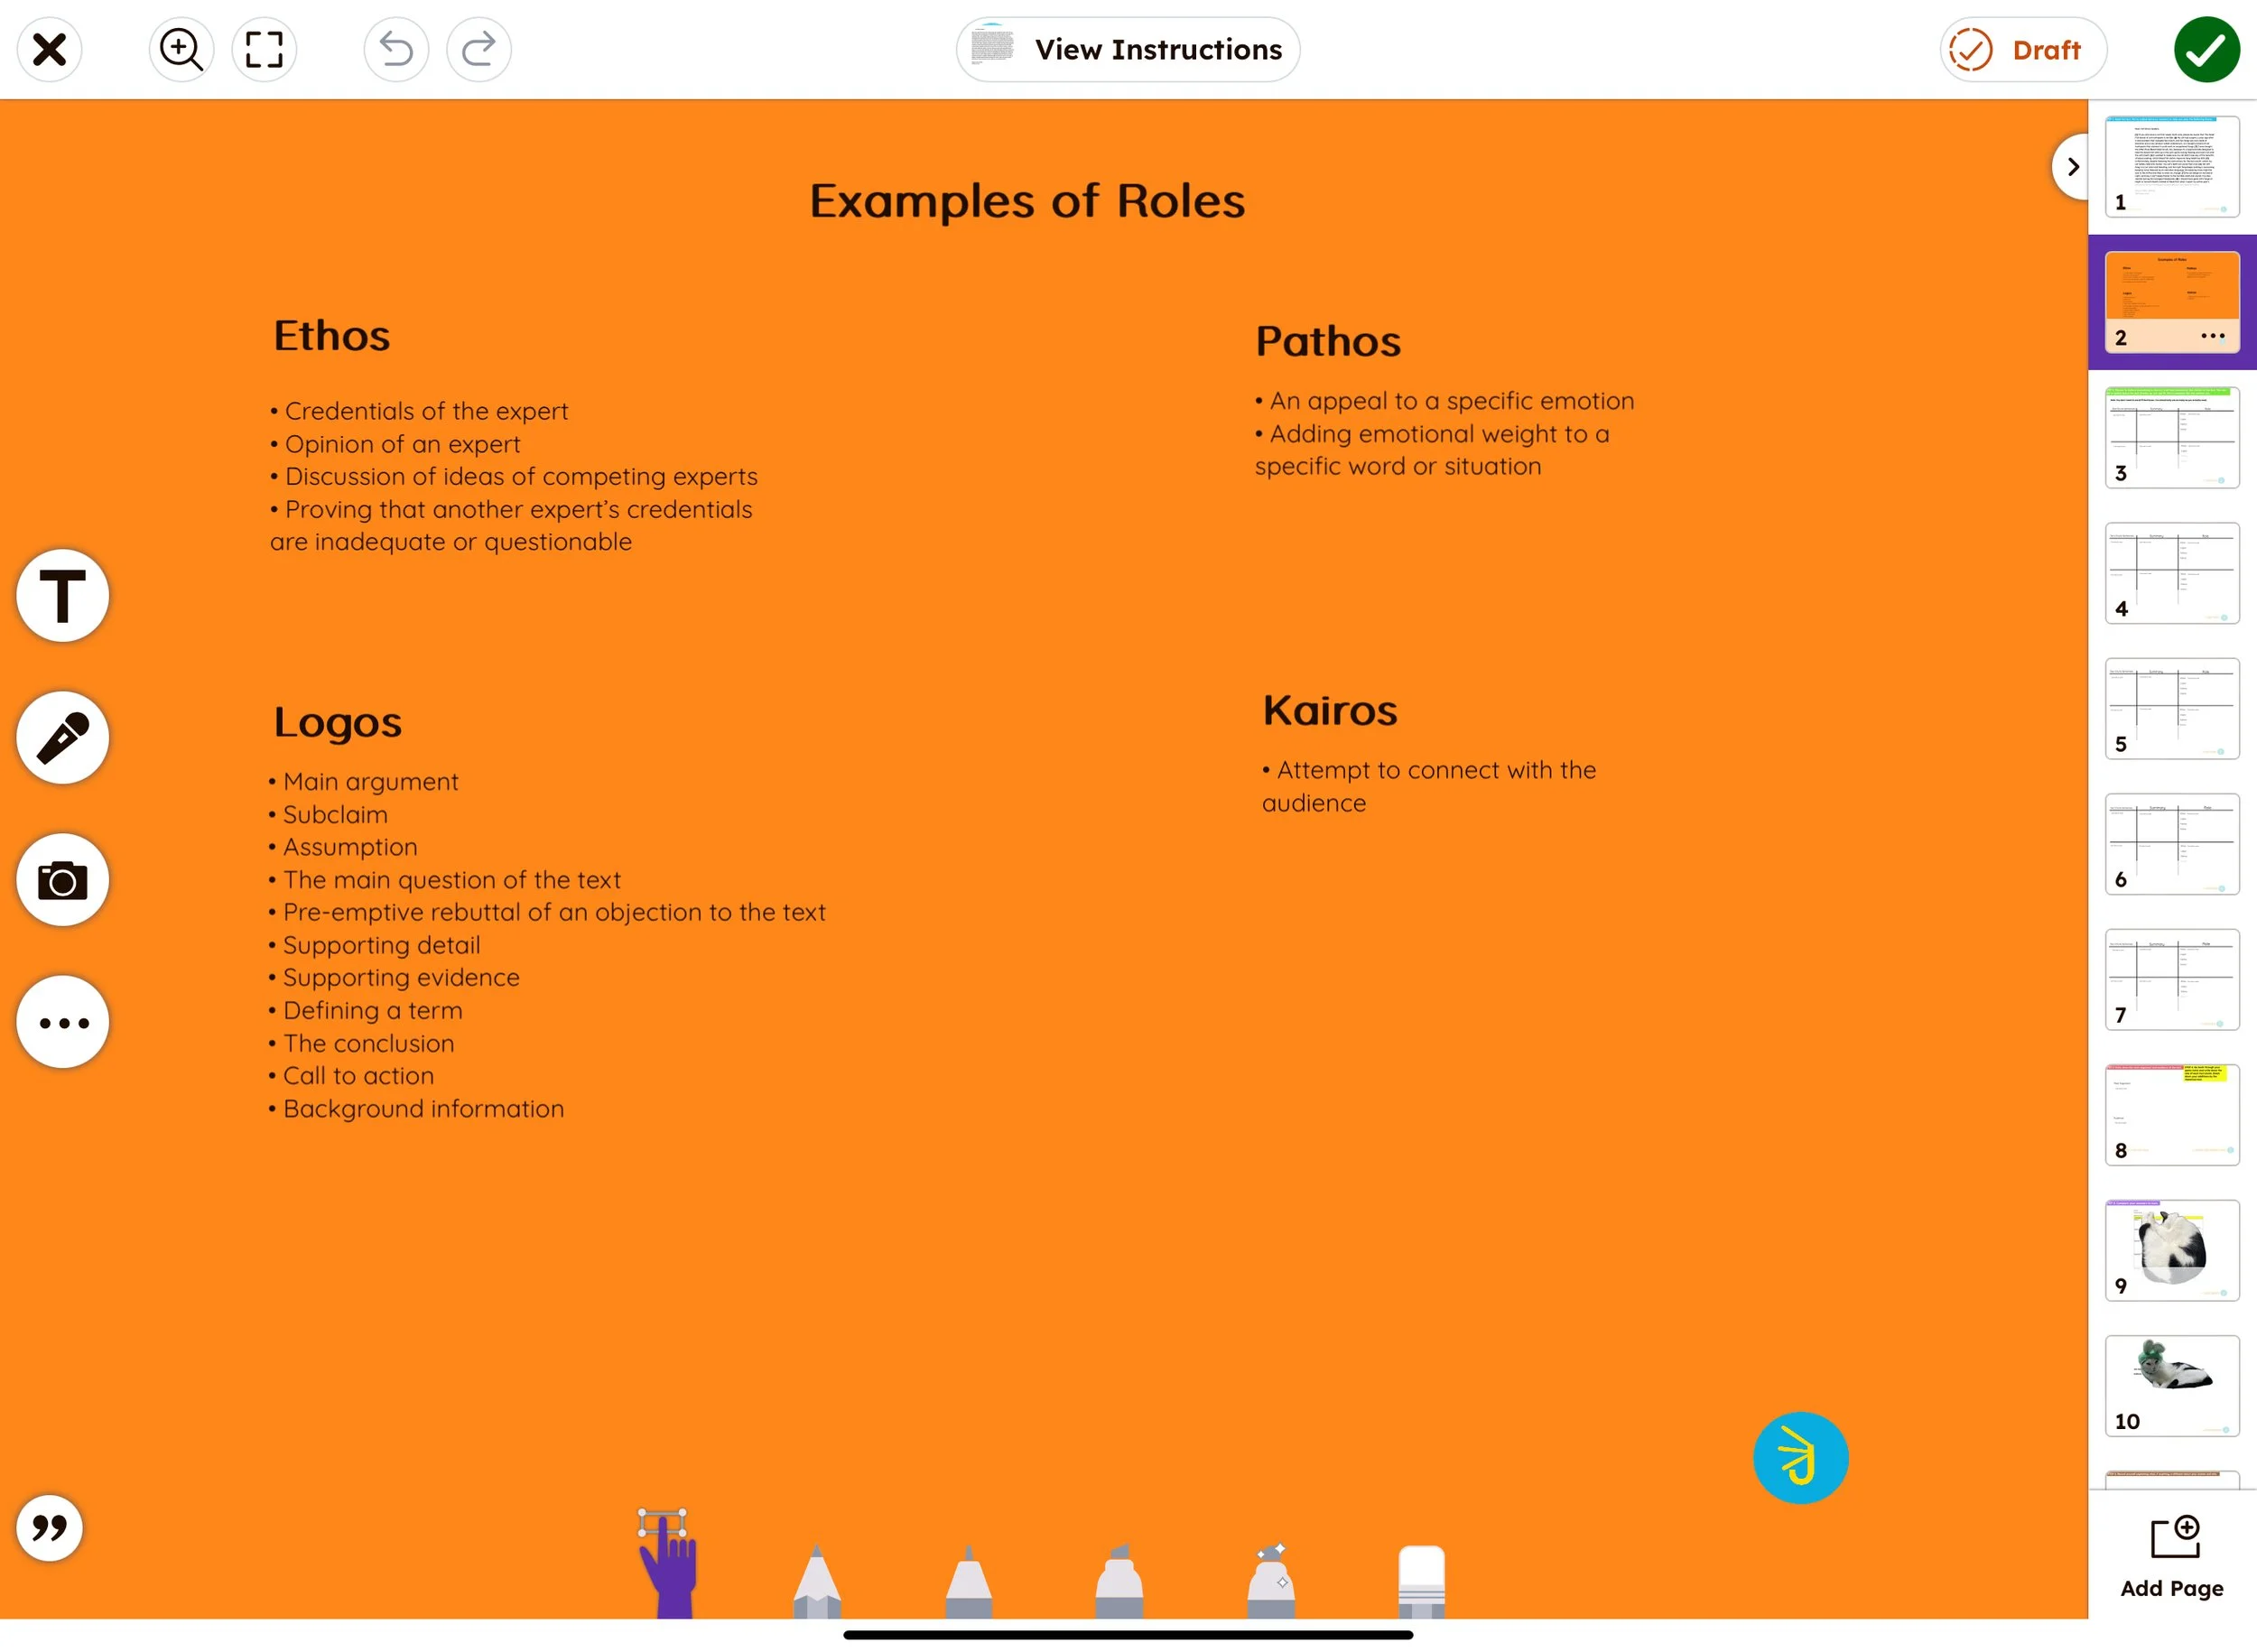Click the blue circle sticker on canvas
The image size is (2257, 1652).
coord(1800,1457)
